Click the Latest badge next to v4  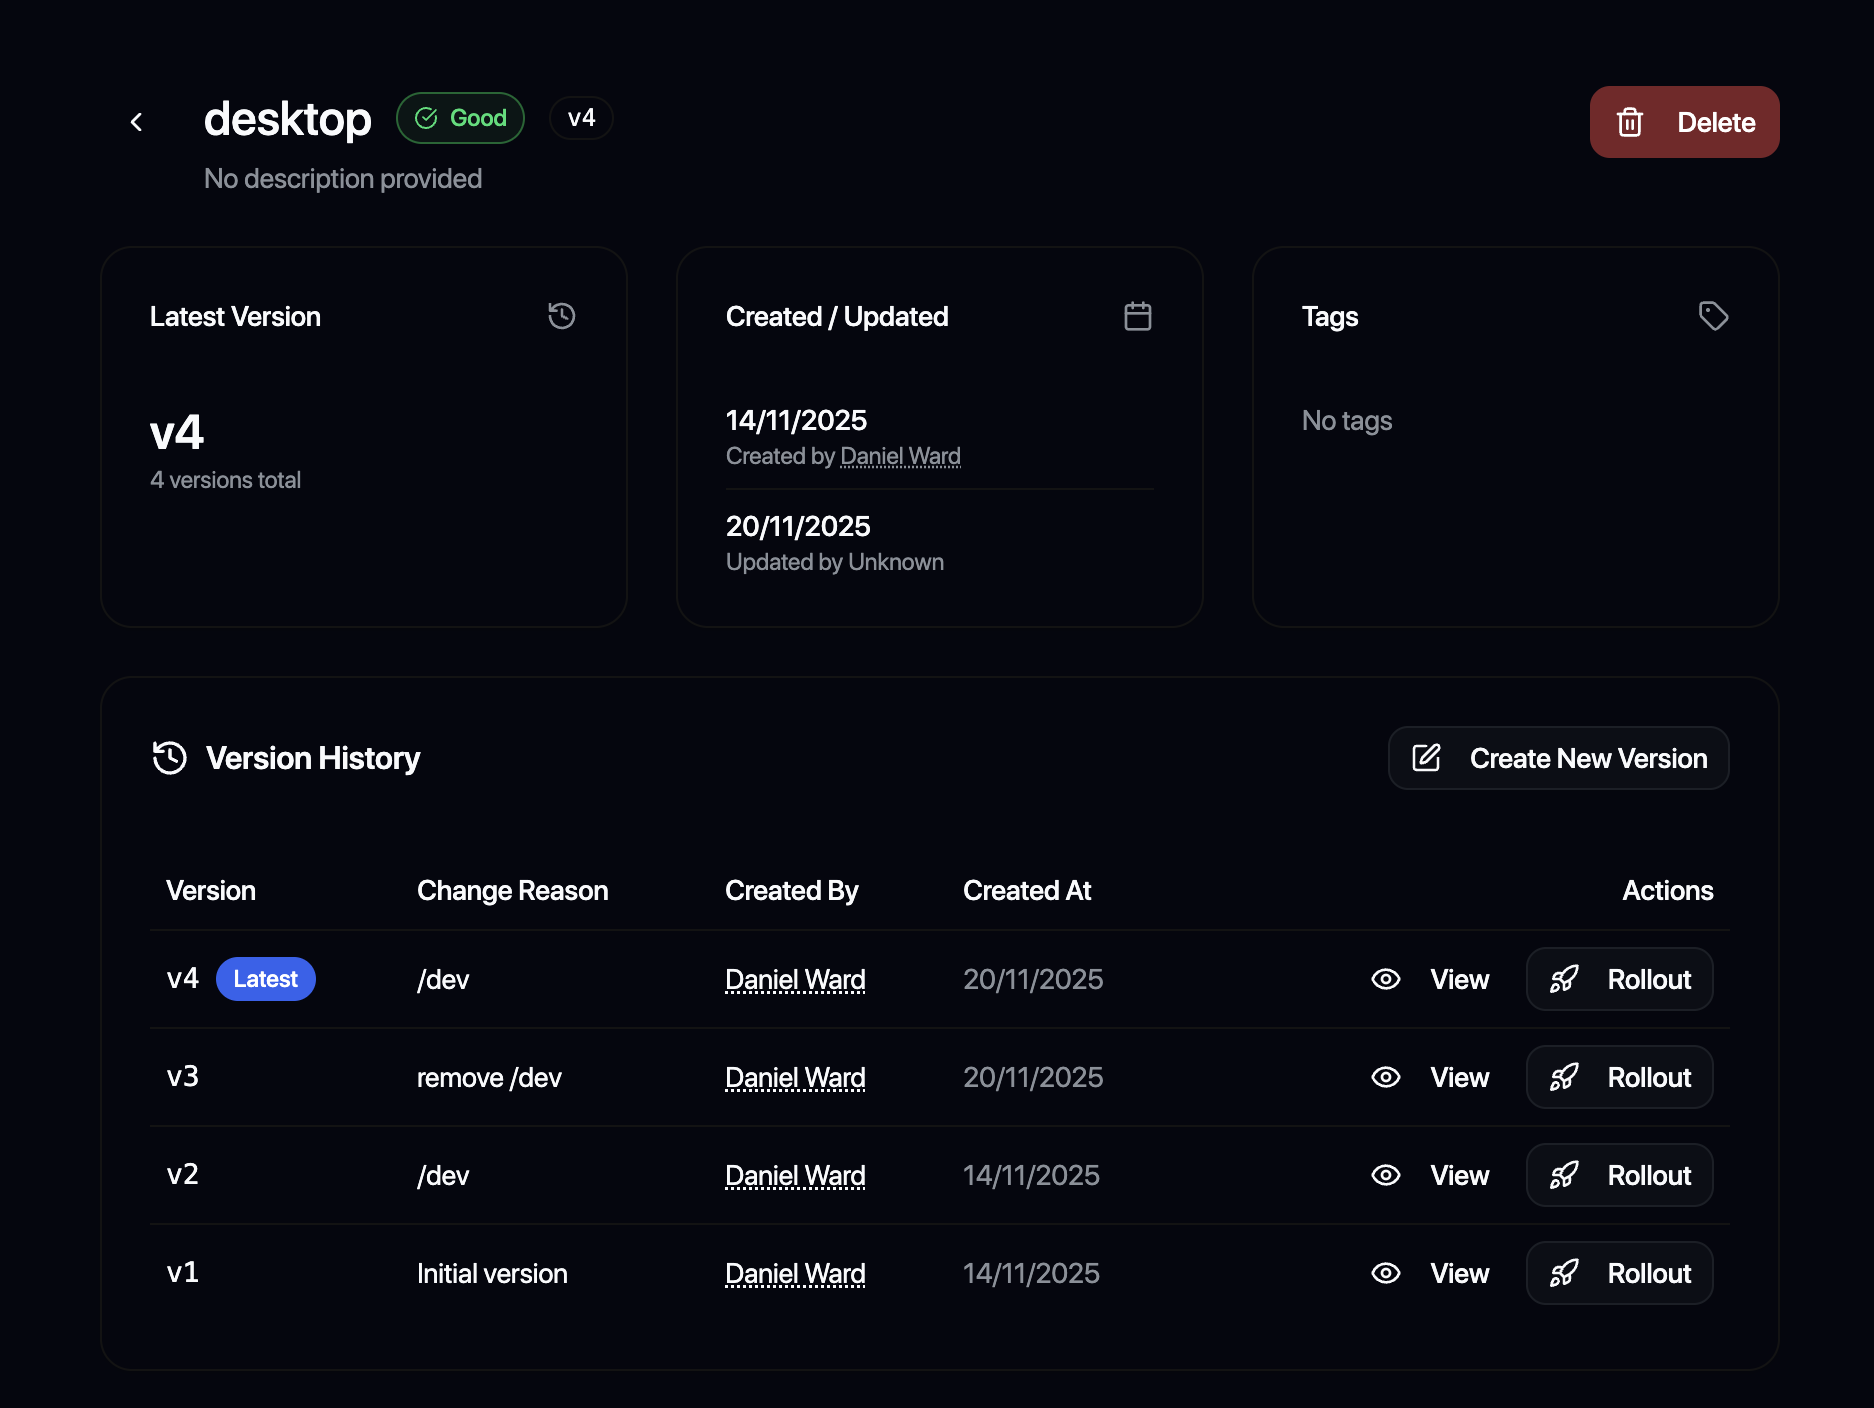[x=265, y=979]
